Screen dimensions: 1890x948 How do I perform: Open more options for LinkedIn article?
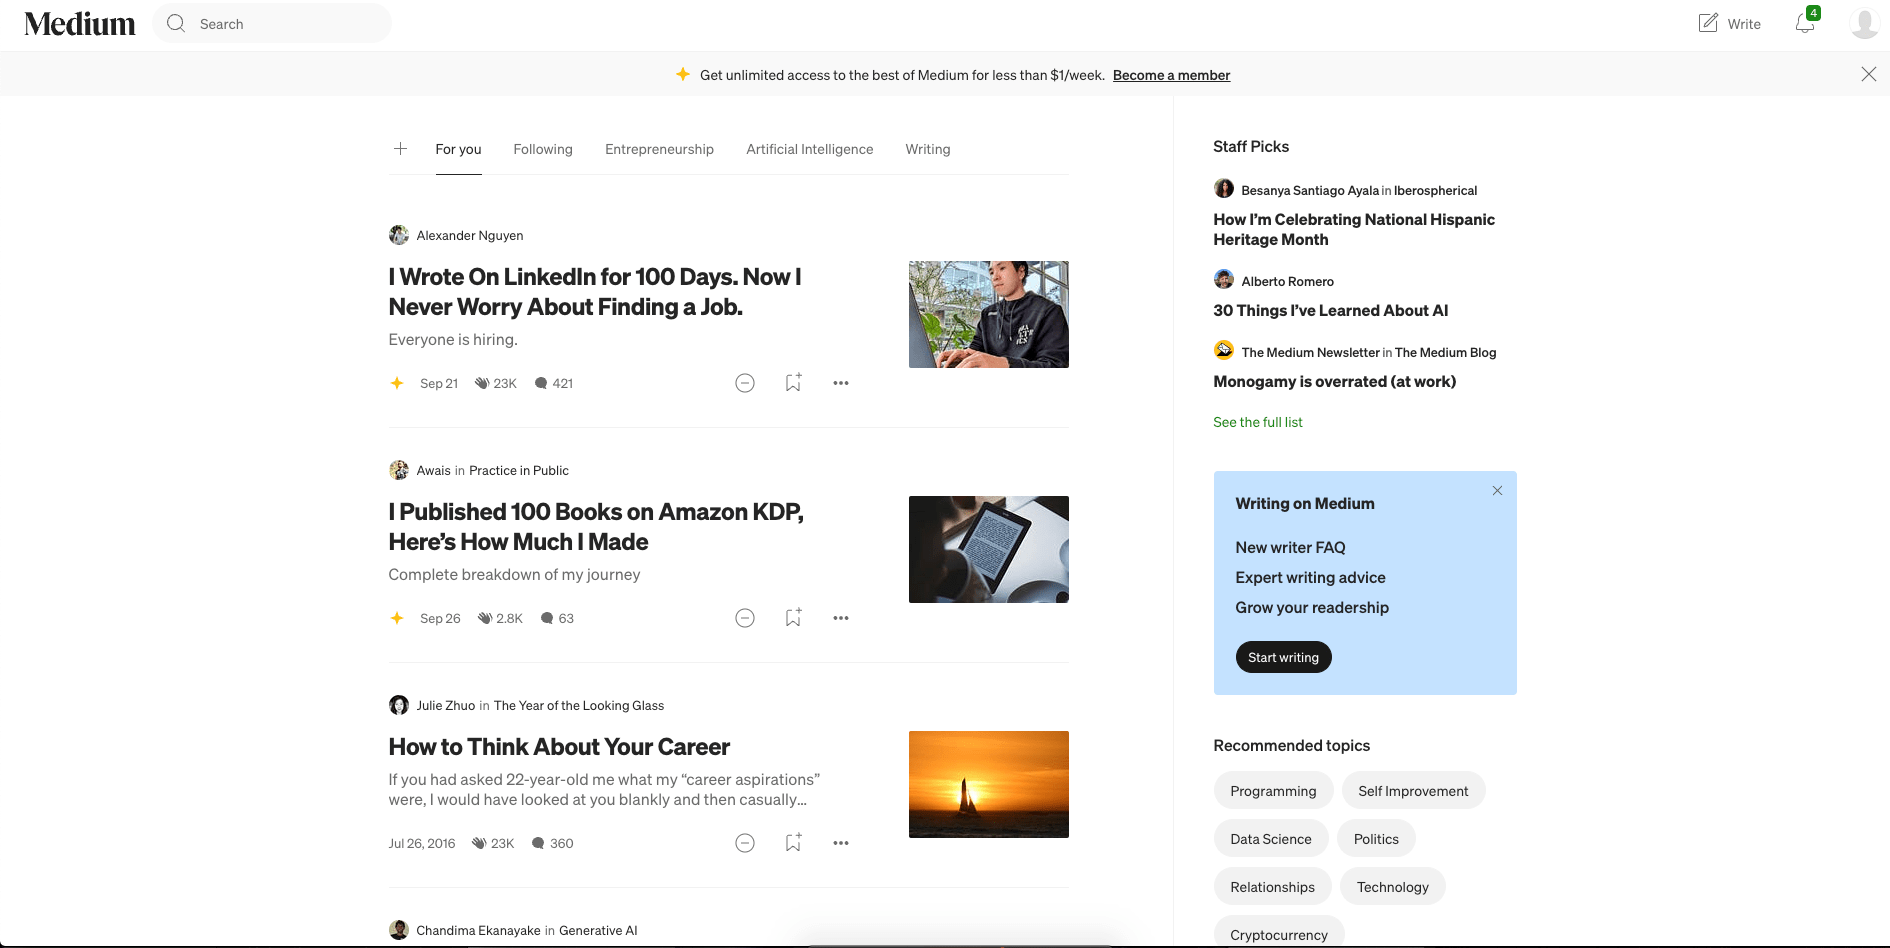click(x=841, y=383)
